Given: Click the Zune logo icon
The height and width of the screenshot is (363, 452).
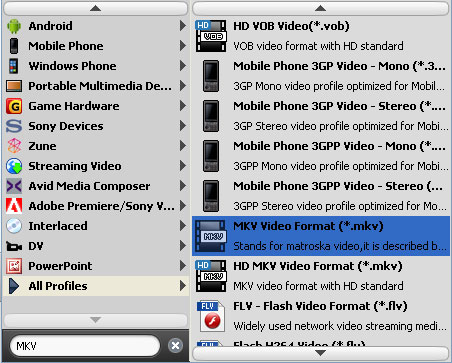Looking at the screenshot, I should point(14,146).
